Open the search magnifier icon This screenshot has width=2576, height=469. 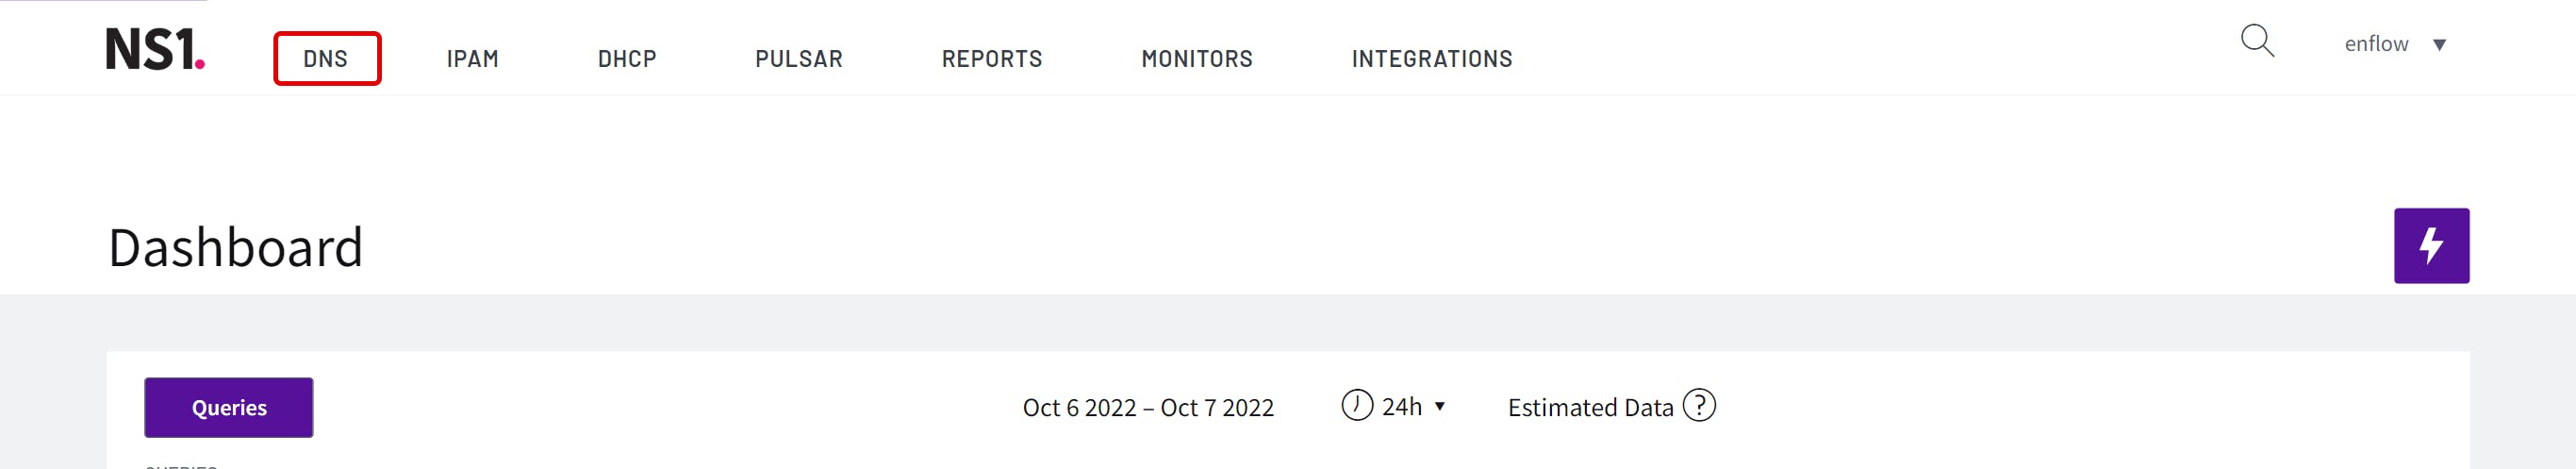[2257, 42]
